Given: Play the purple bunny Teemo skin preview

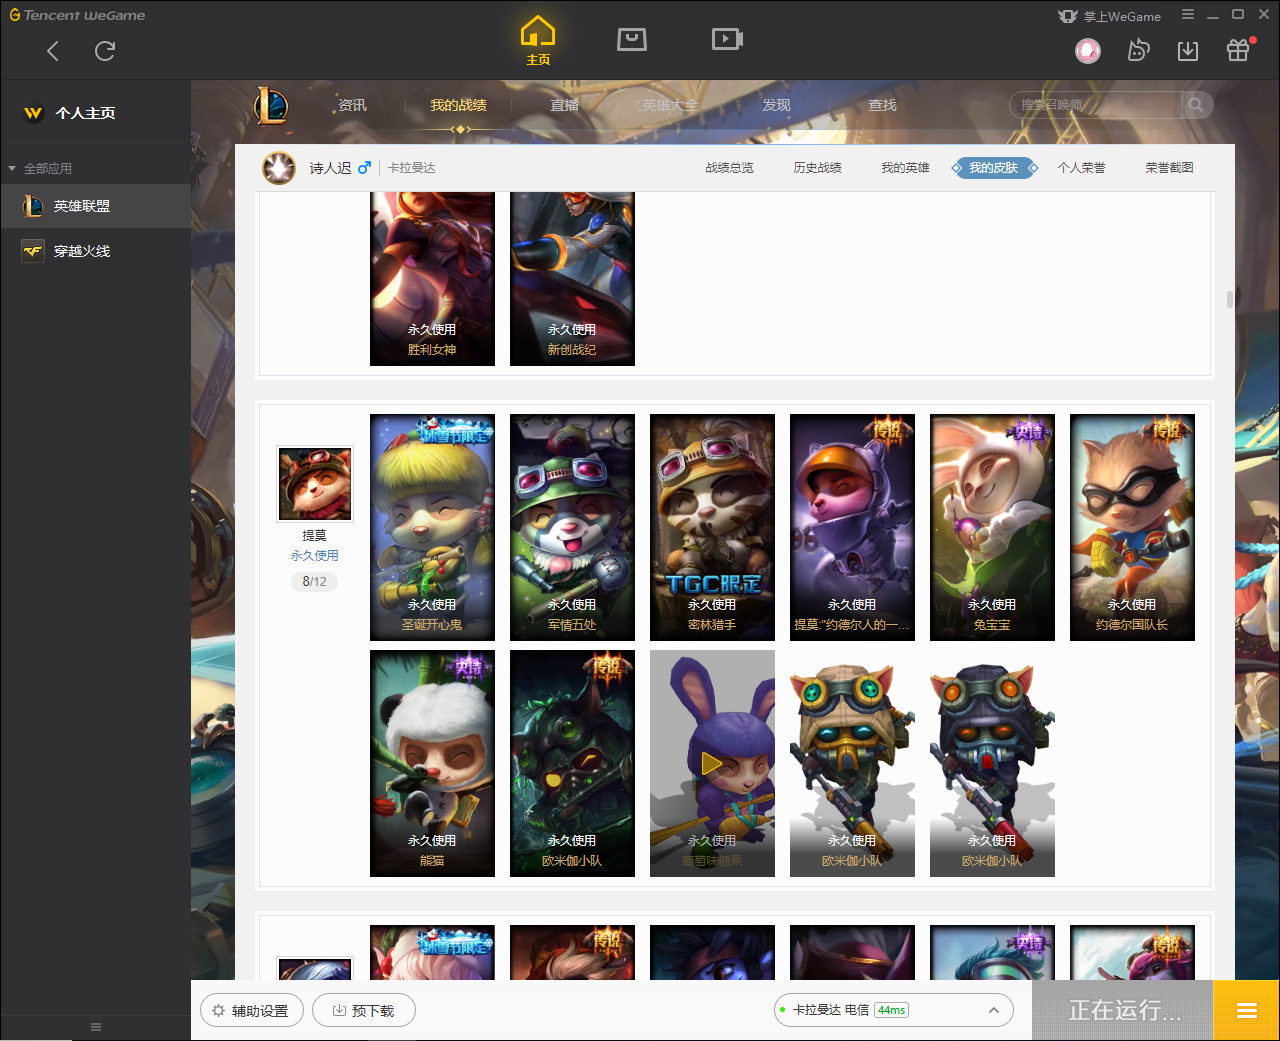Looking at the screenshot, I should (x=711, y=764).
